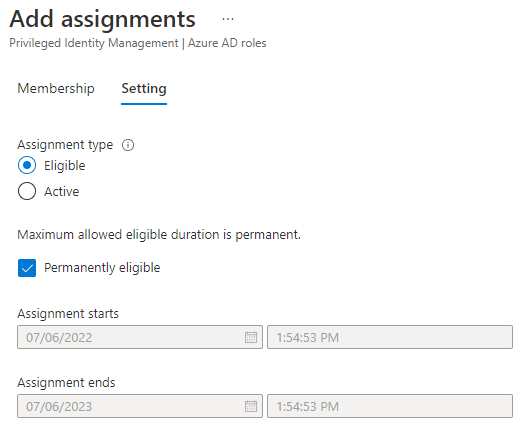The height and width of the screenshot is (433, 532).
Task: Select the Active assignment type
Action: pyautogui.click(x=27, y=191)
